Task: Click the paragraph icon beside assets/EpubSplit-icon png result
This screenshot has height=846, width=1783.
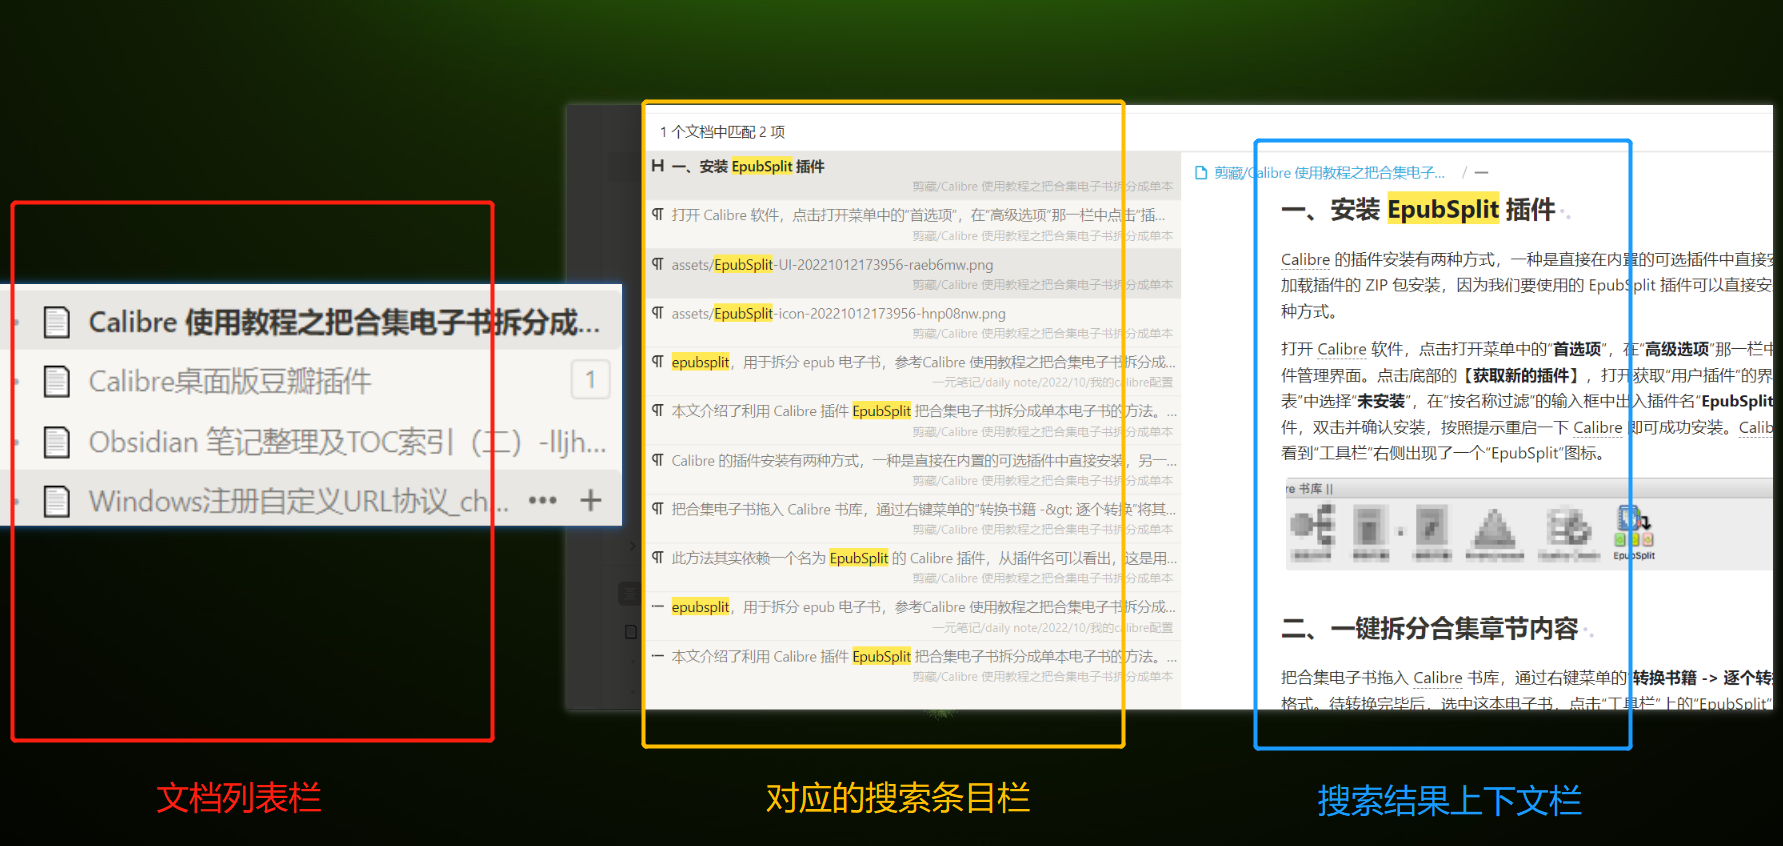Action: [658, 313]
